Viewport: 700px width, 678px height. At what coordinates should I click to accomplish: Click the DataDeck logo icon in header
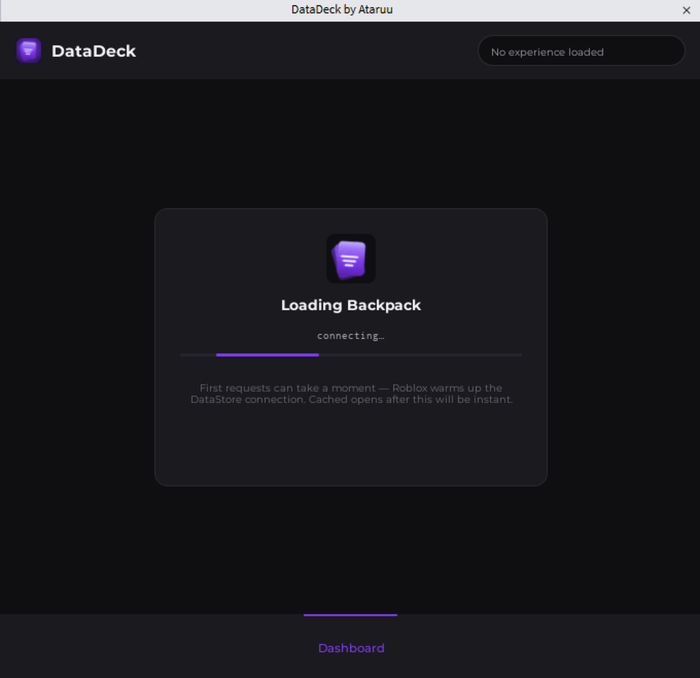click(29, 50)
